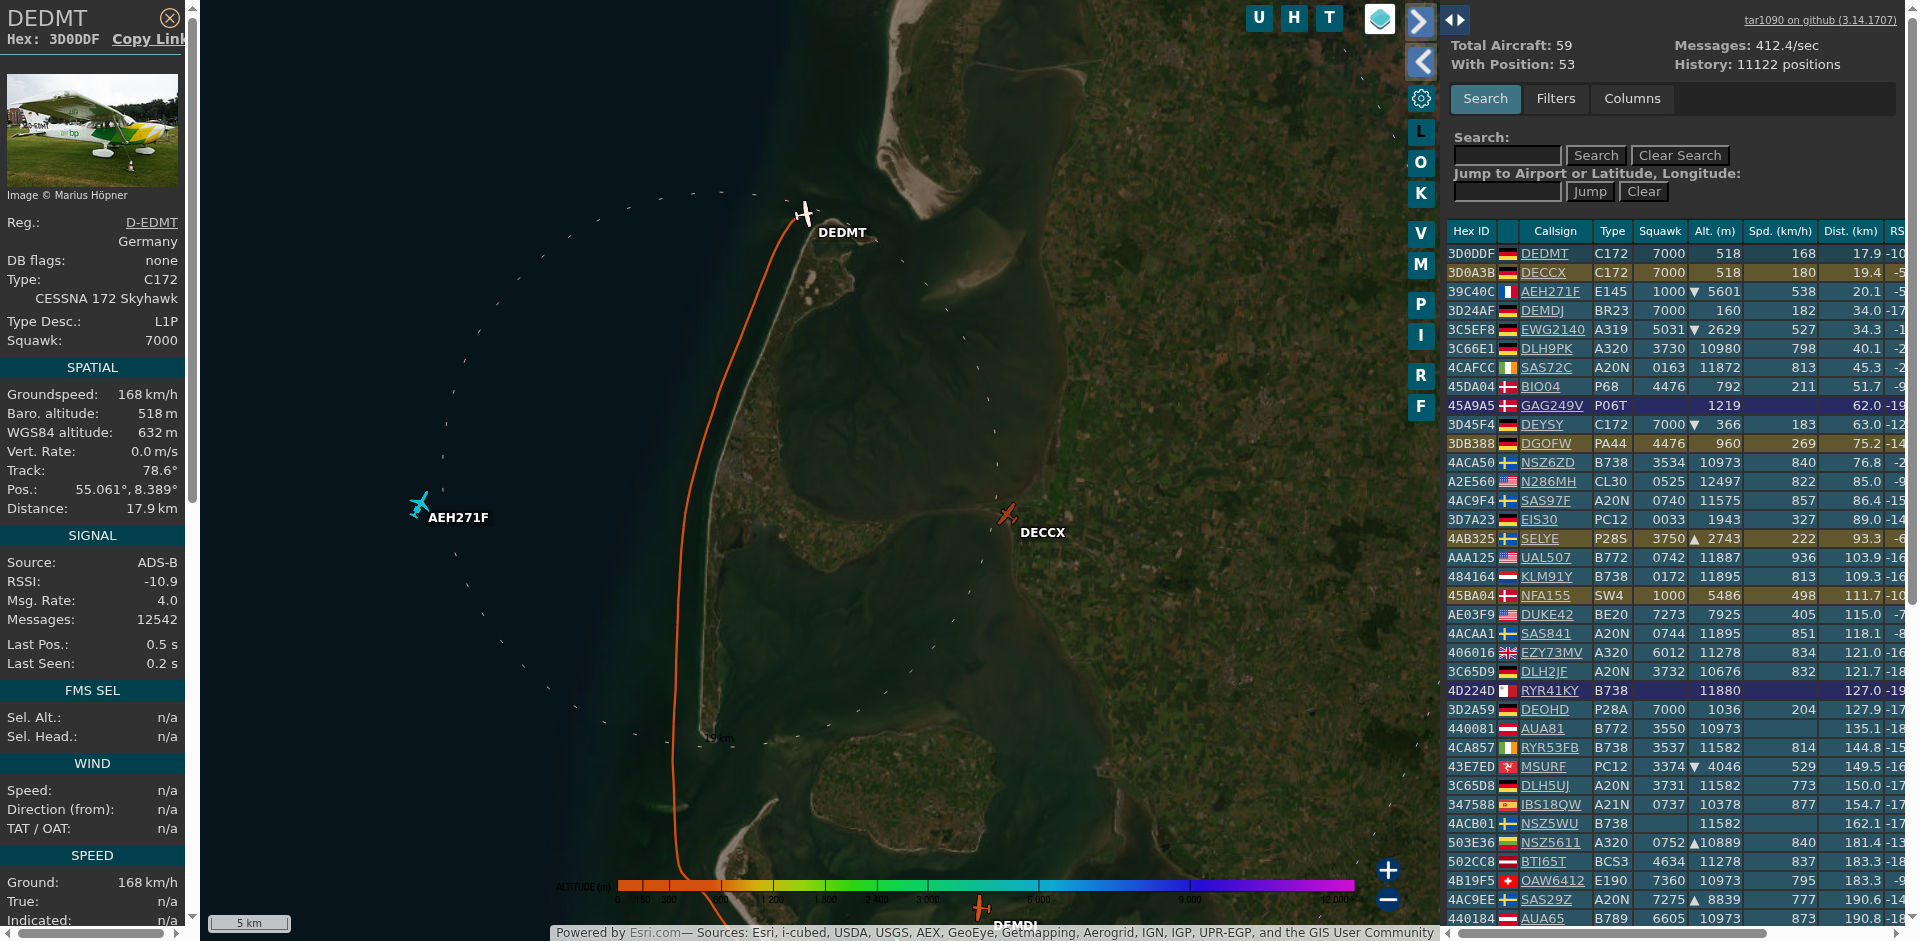Viewport: 1920px width, 941px height.
Task: Switch to the Columns tab
Action: point(1632,99)
